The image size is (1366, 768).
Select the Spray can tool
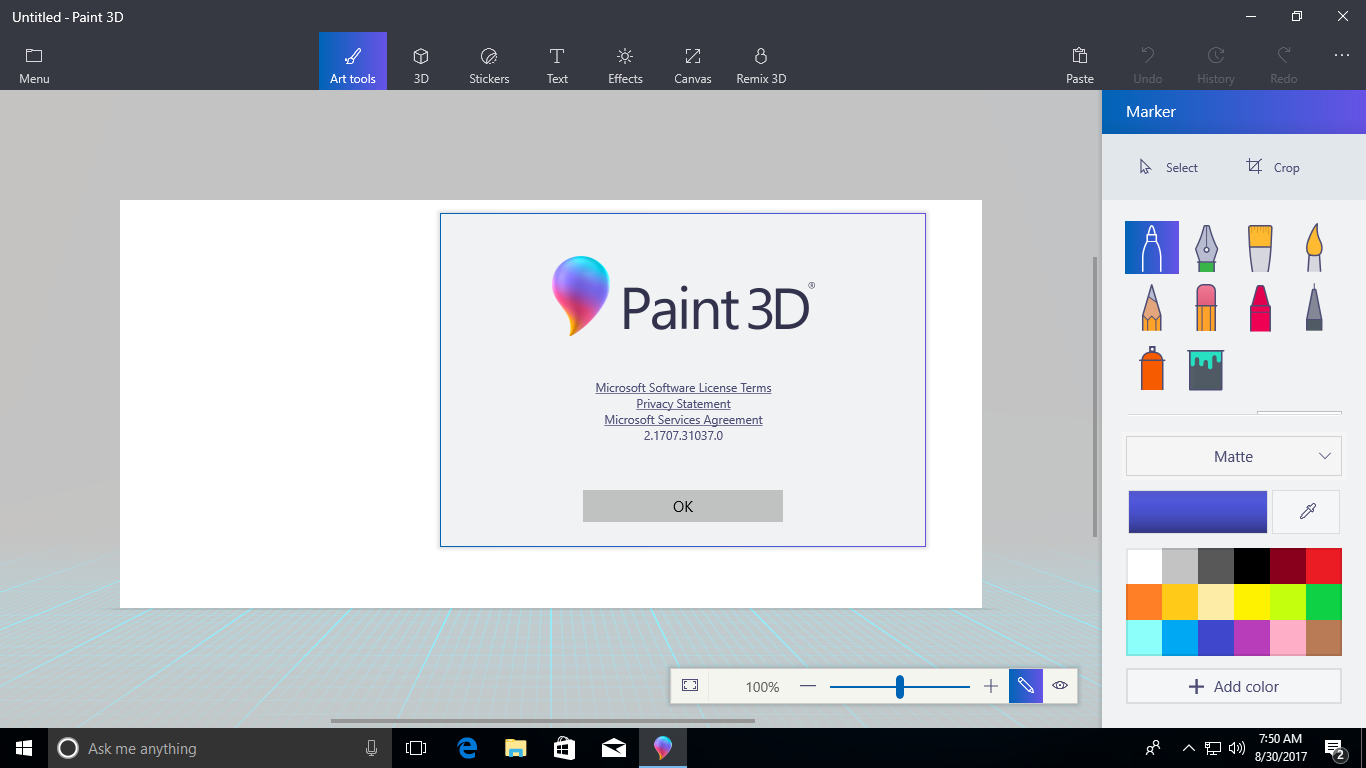[1151, 368]
